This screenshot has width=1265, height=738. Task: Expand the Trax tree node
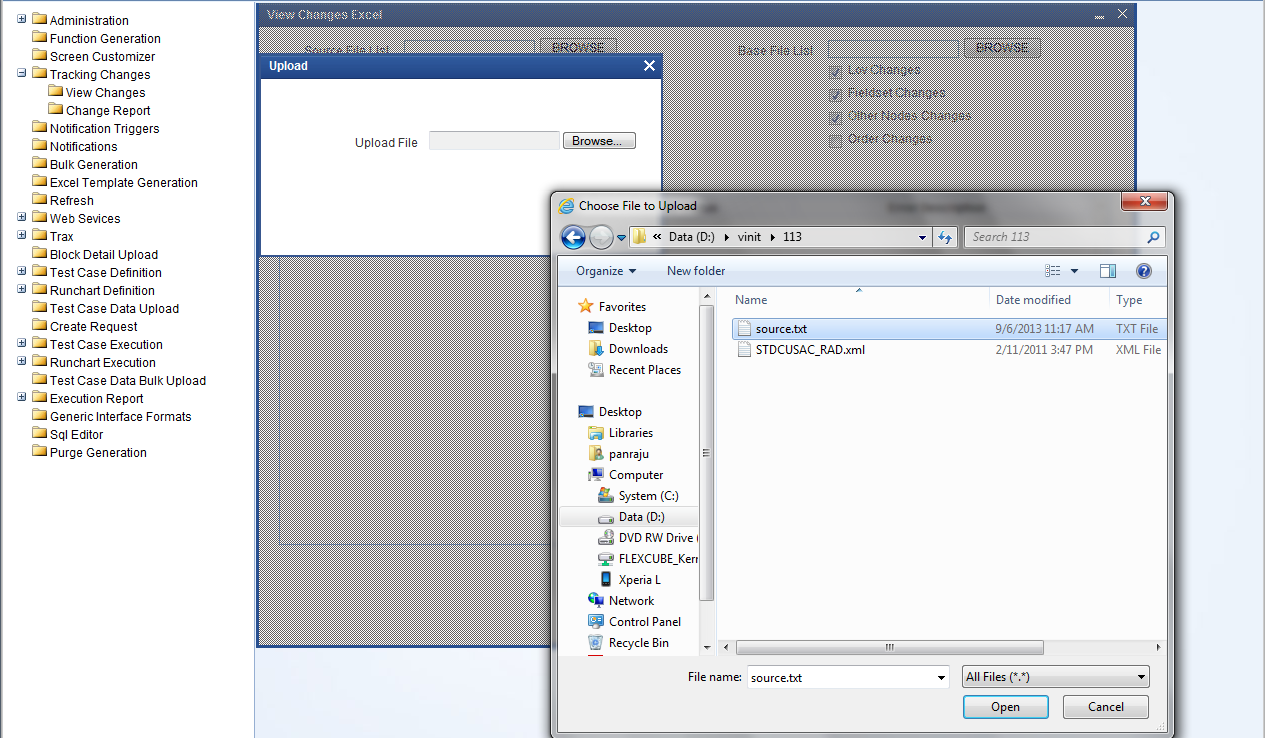[x=22, y=235]
